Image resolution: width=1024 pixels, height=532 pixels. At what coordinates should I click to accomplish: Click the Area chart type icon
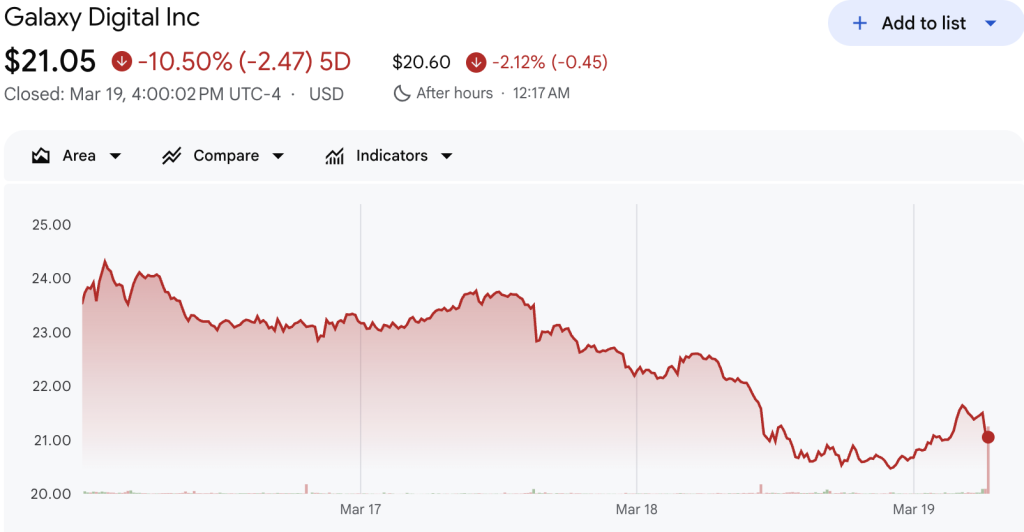click(41, 156)
